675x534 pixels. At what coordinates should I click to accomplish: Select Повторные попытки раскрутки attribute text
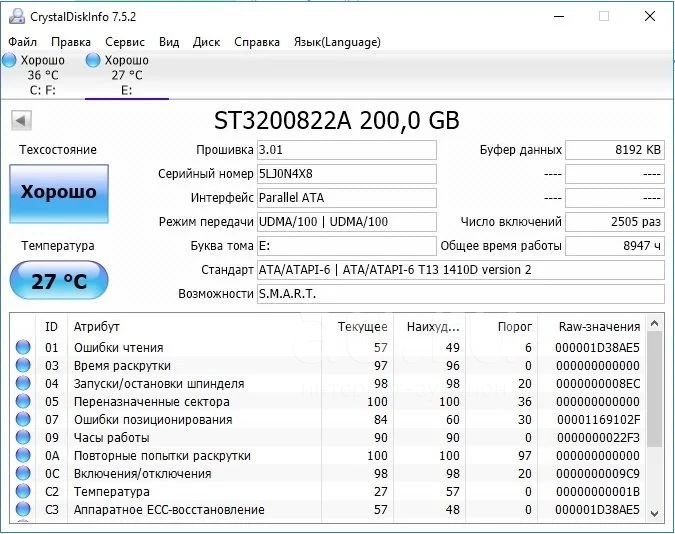(x=162, y=456)
